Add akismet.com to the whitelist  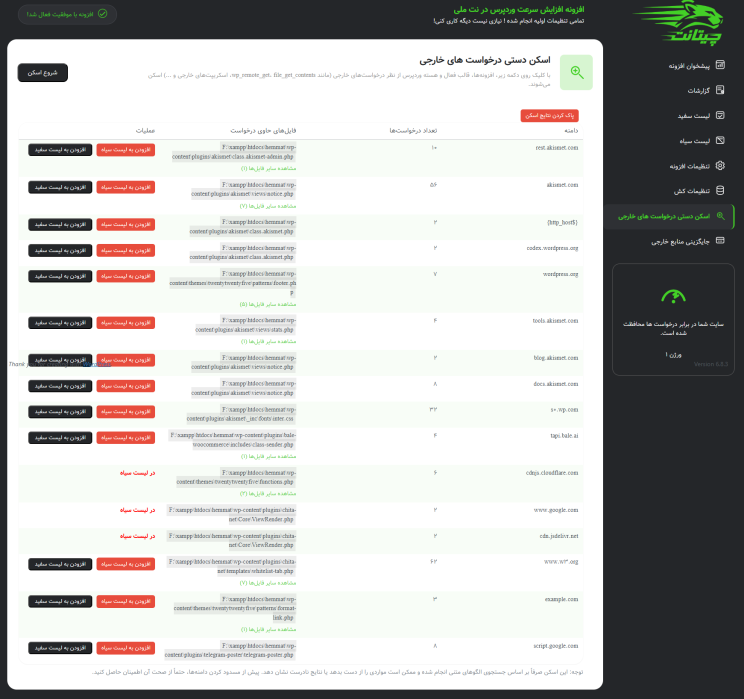60,187
